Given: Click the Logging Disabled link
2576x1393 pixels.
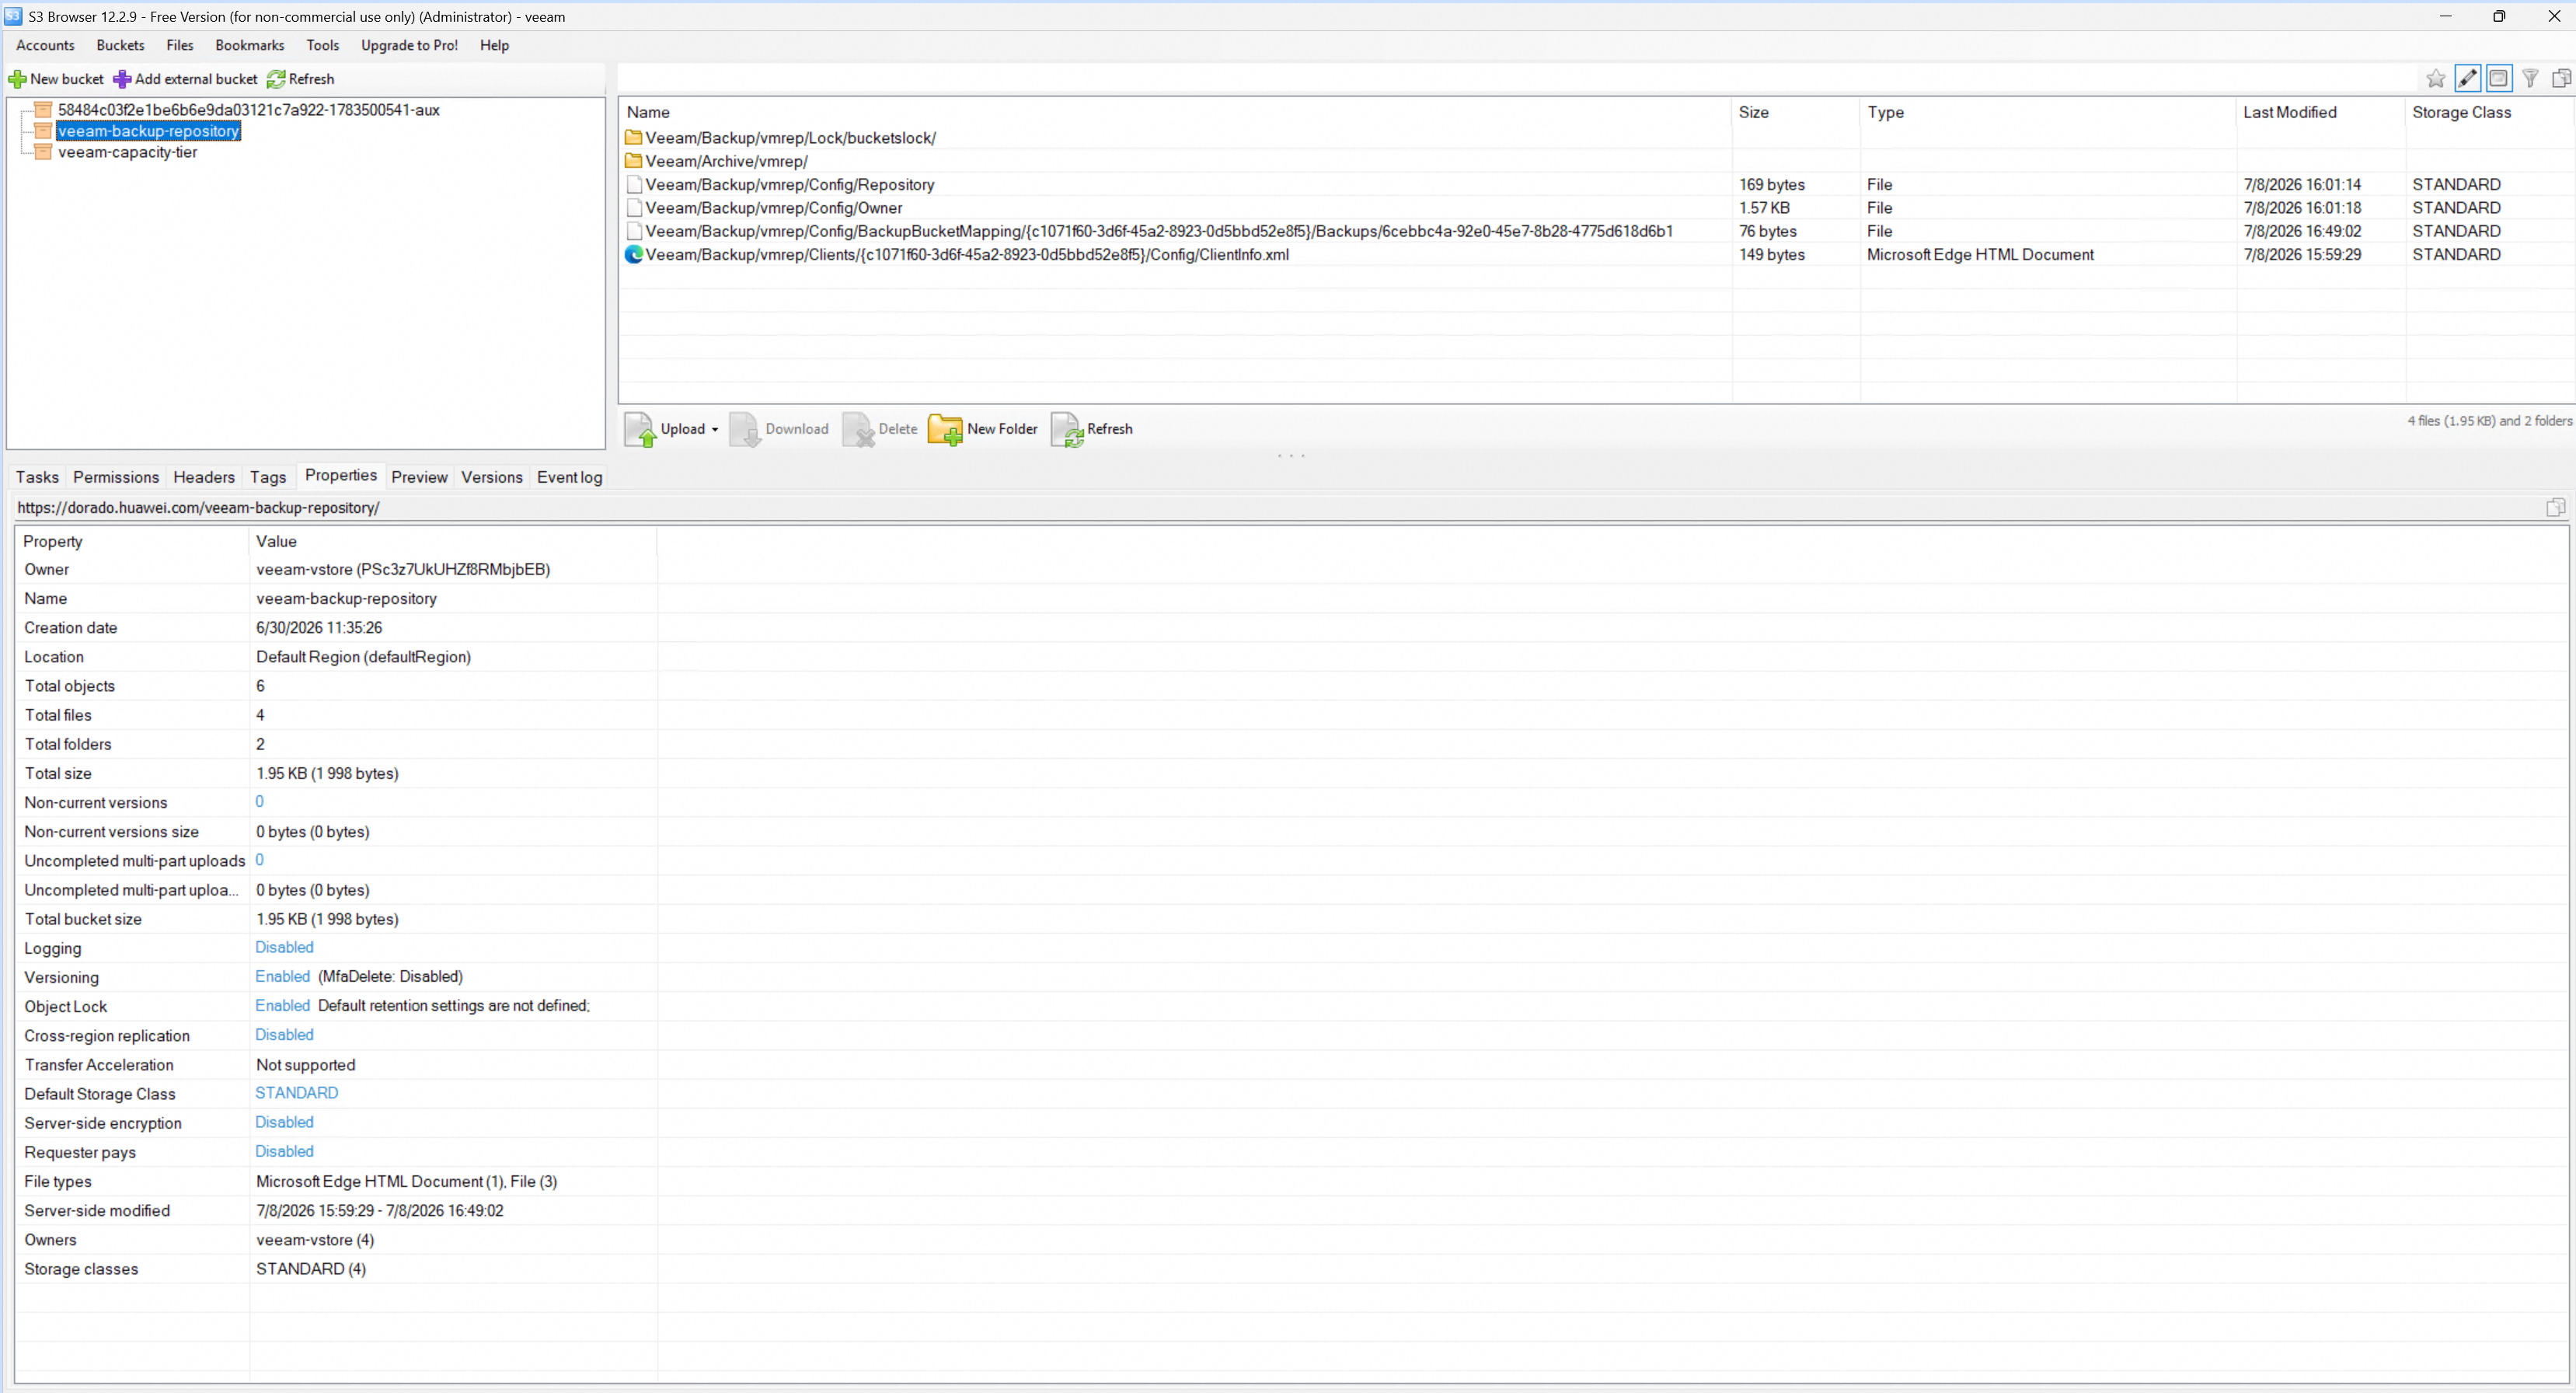Looking at the screenshot, I should 284,947.
